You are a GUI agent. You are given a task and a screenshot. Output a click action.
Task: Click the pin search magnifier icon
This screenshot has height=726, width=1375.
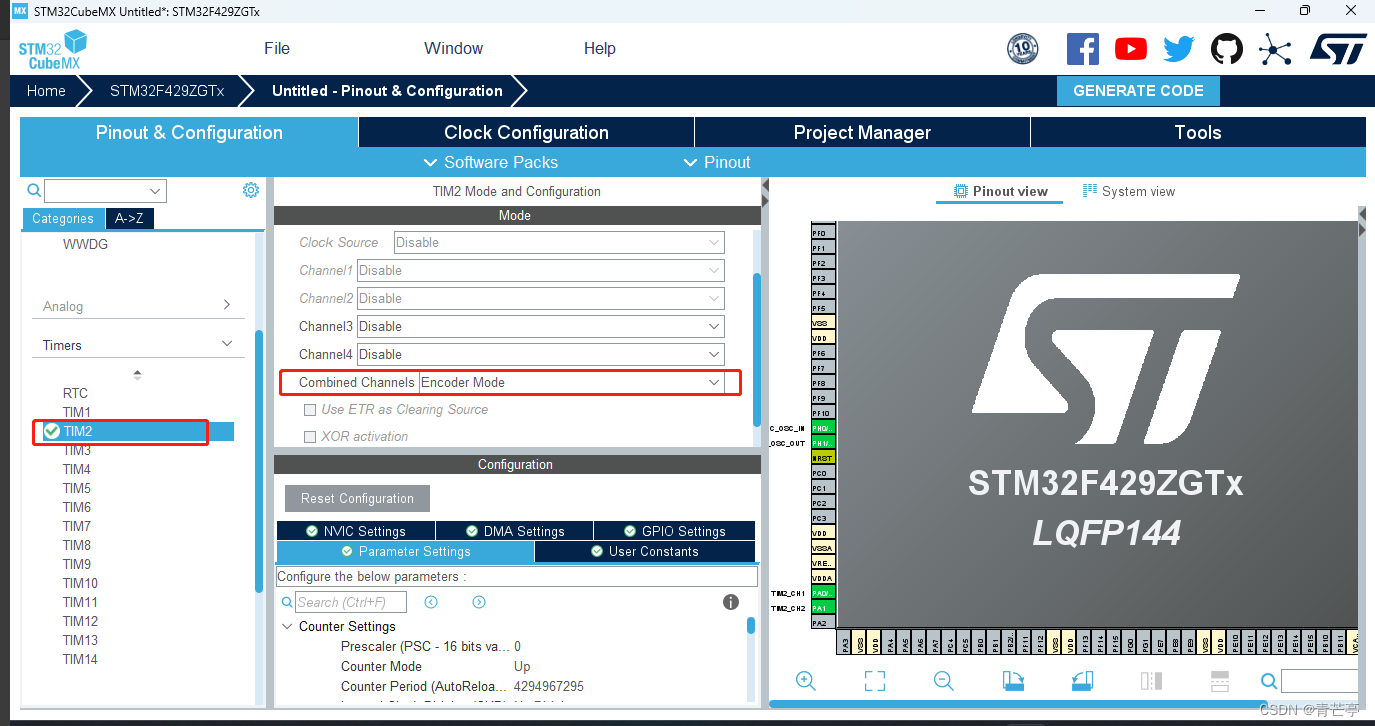(1269, 681)
